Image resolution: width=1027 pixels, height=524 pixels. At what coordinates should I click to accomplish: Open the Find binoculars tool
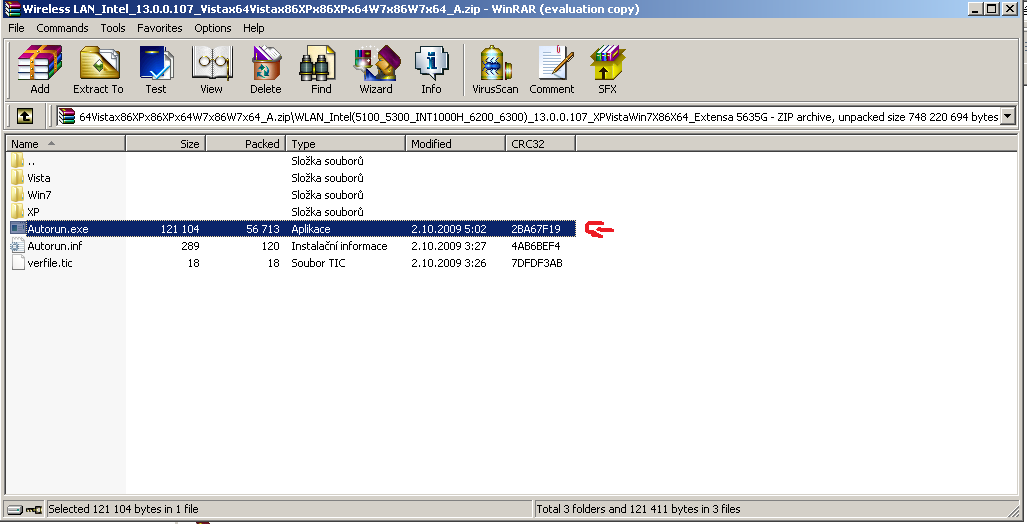[x=321, y=70]
